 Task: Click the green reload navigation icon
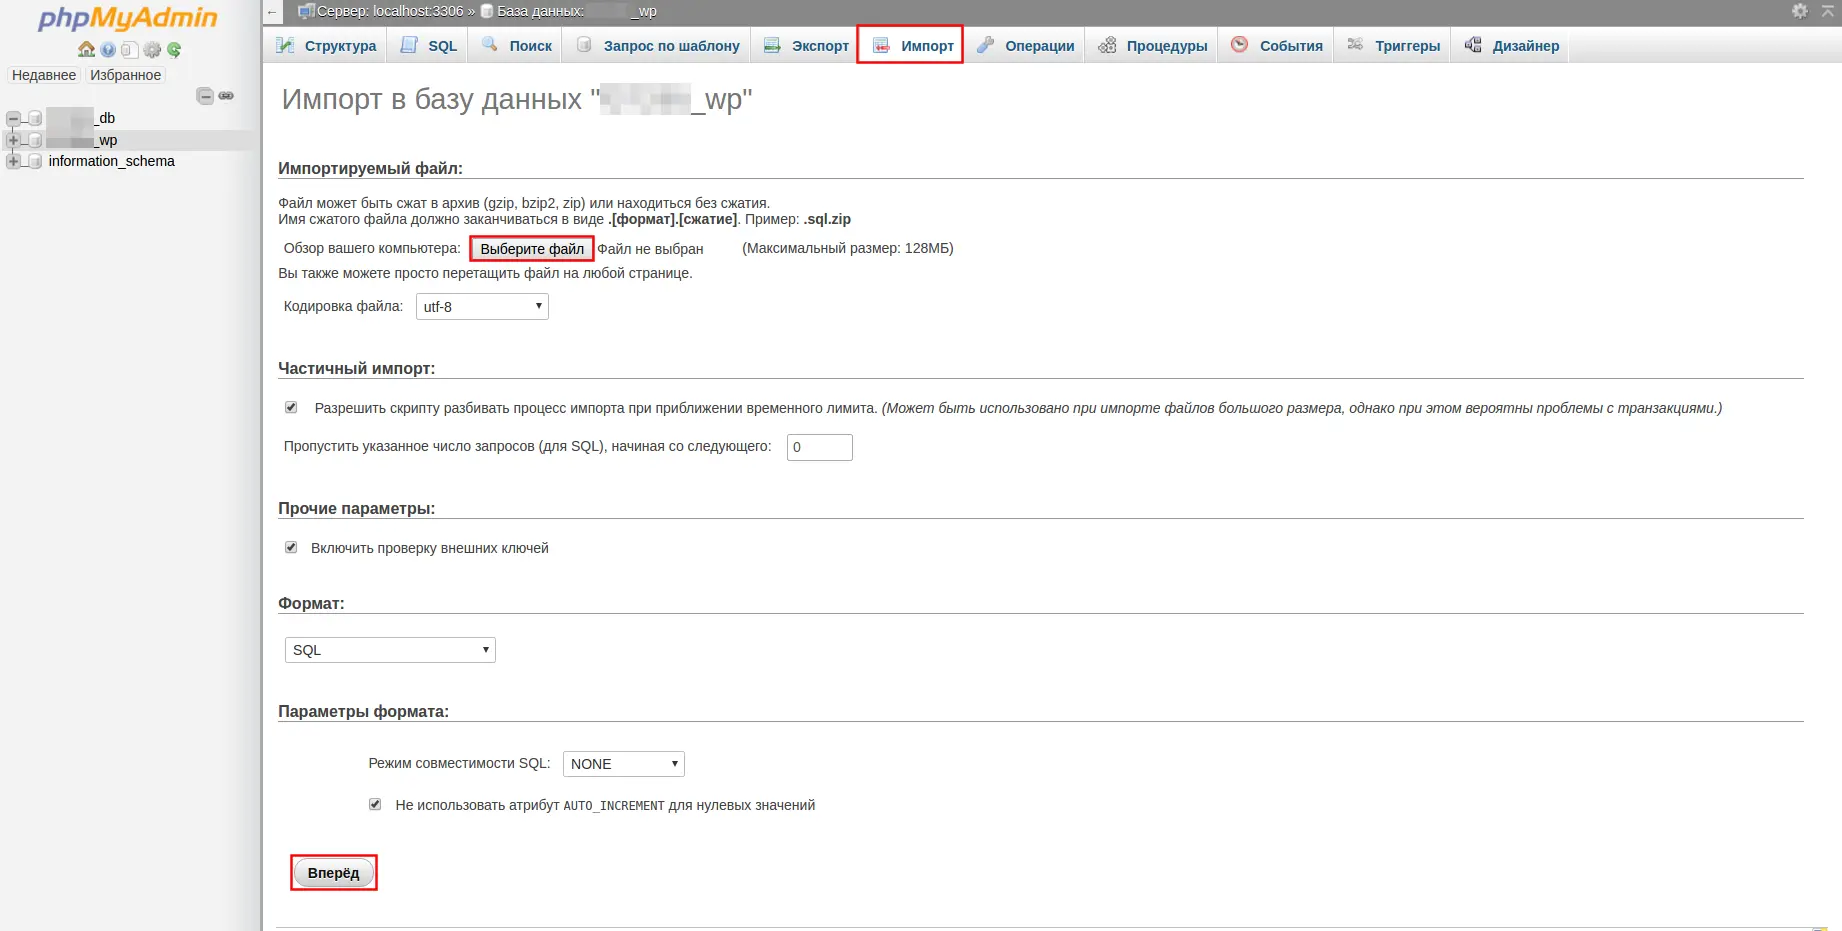pyautogui.click(x=174, y=50)
